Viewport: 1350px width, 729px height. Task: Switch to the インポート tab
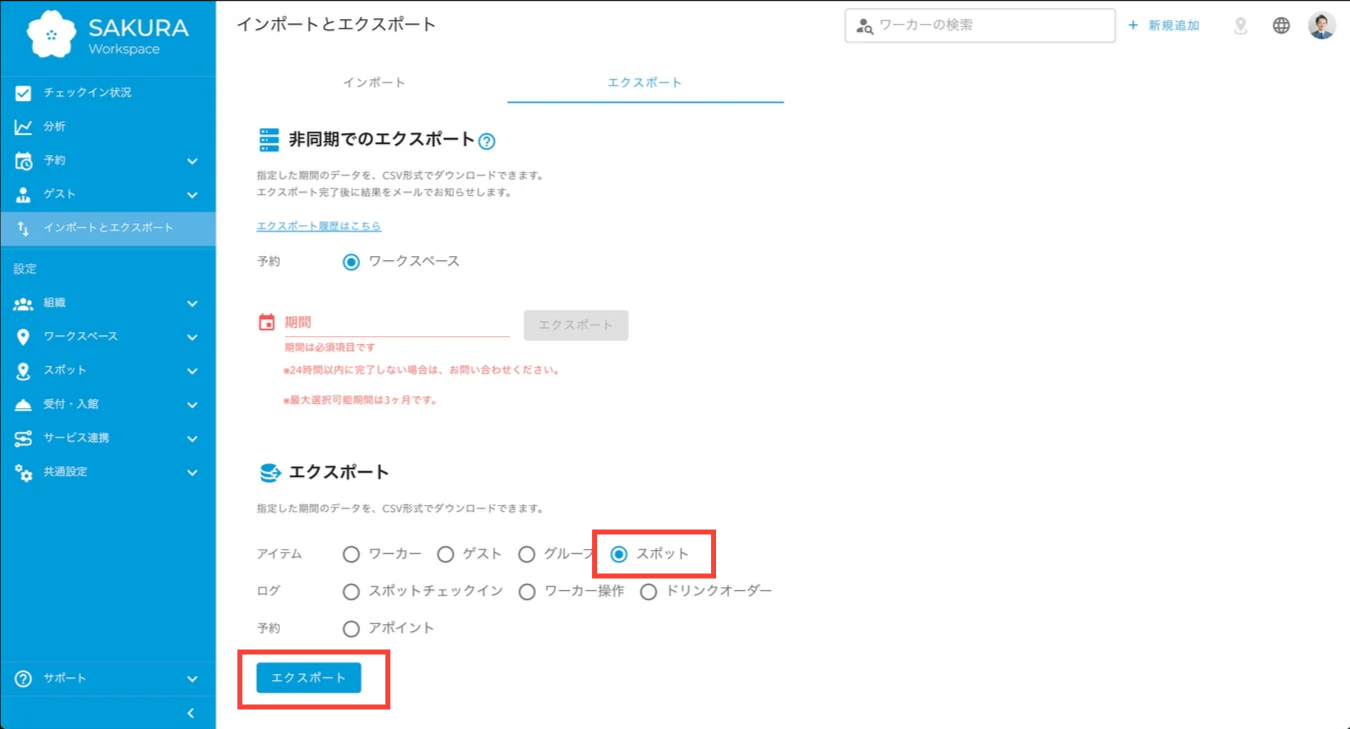pos(374,84)
